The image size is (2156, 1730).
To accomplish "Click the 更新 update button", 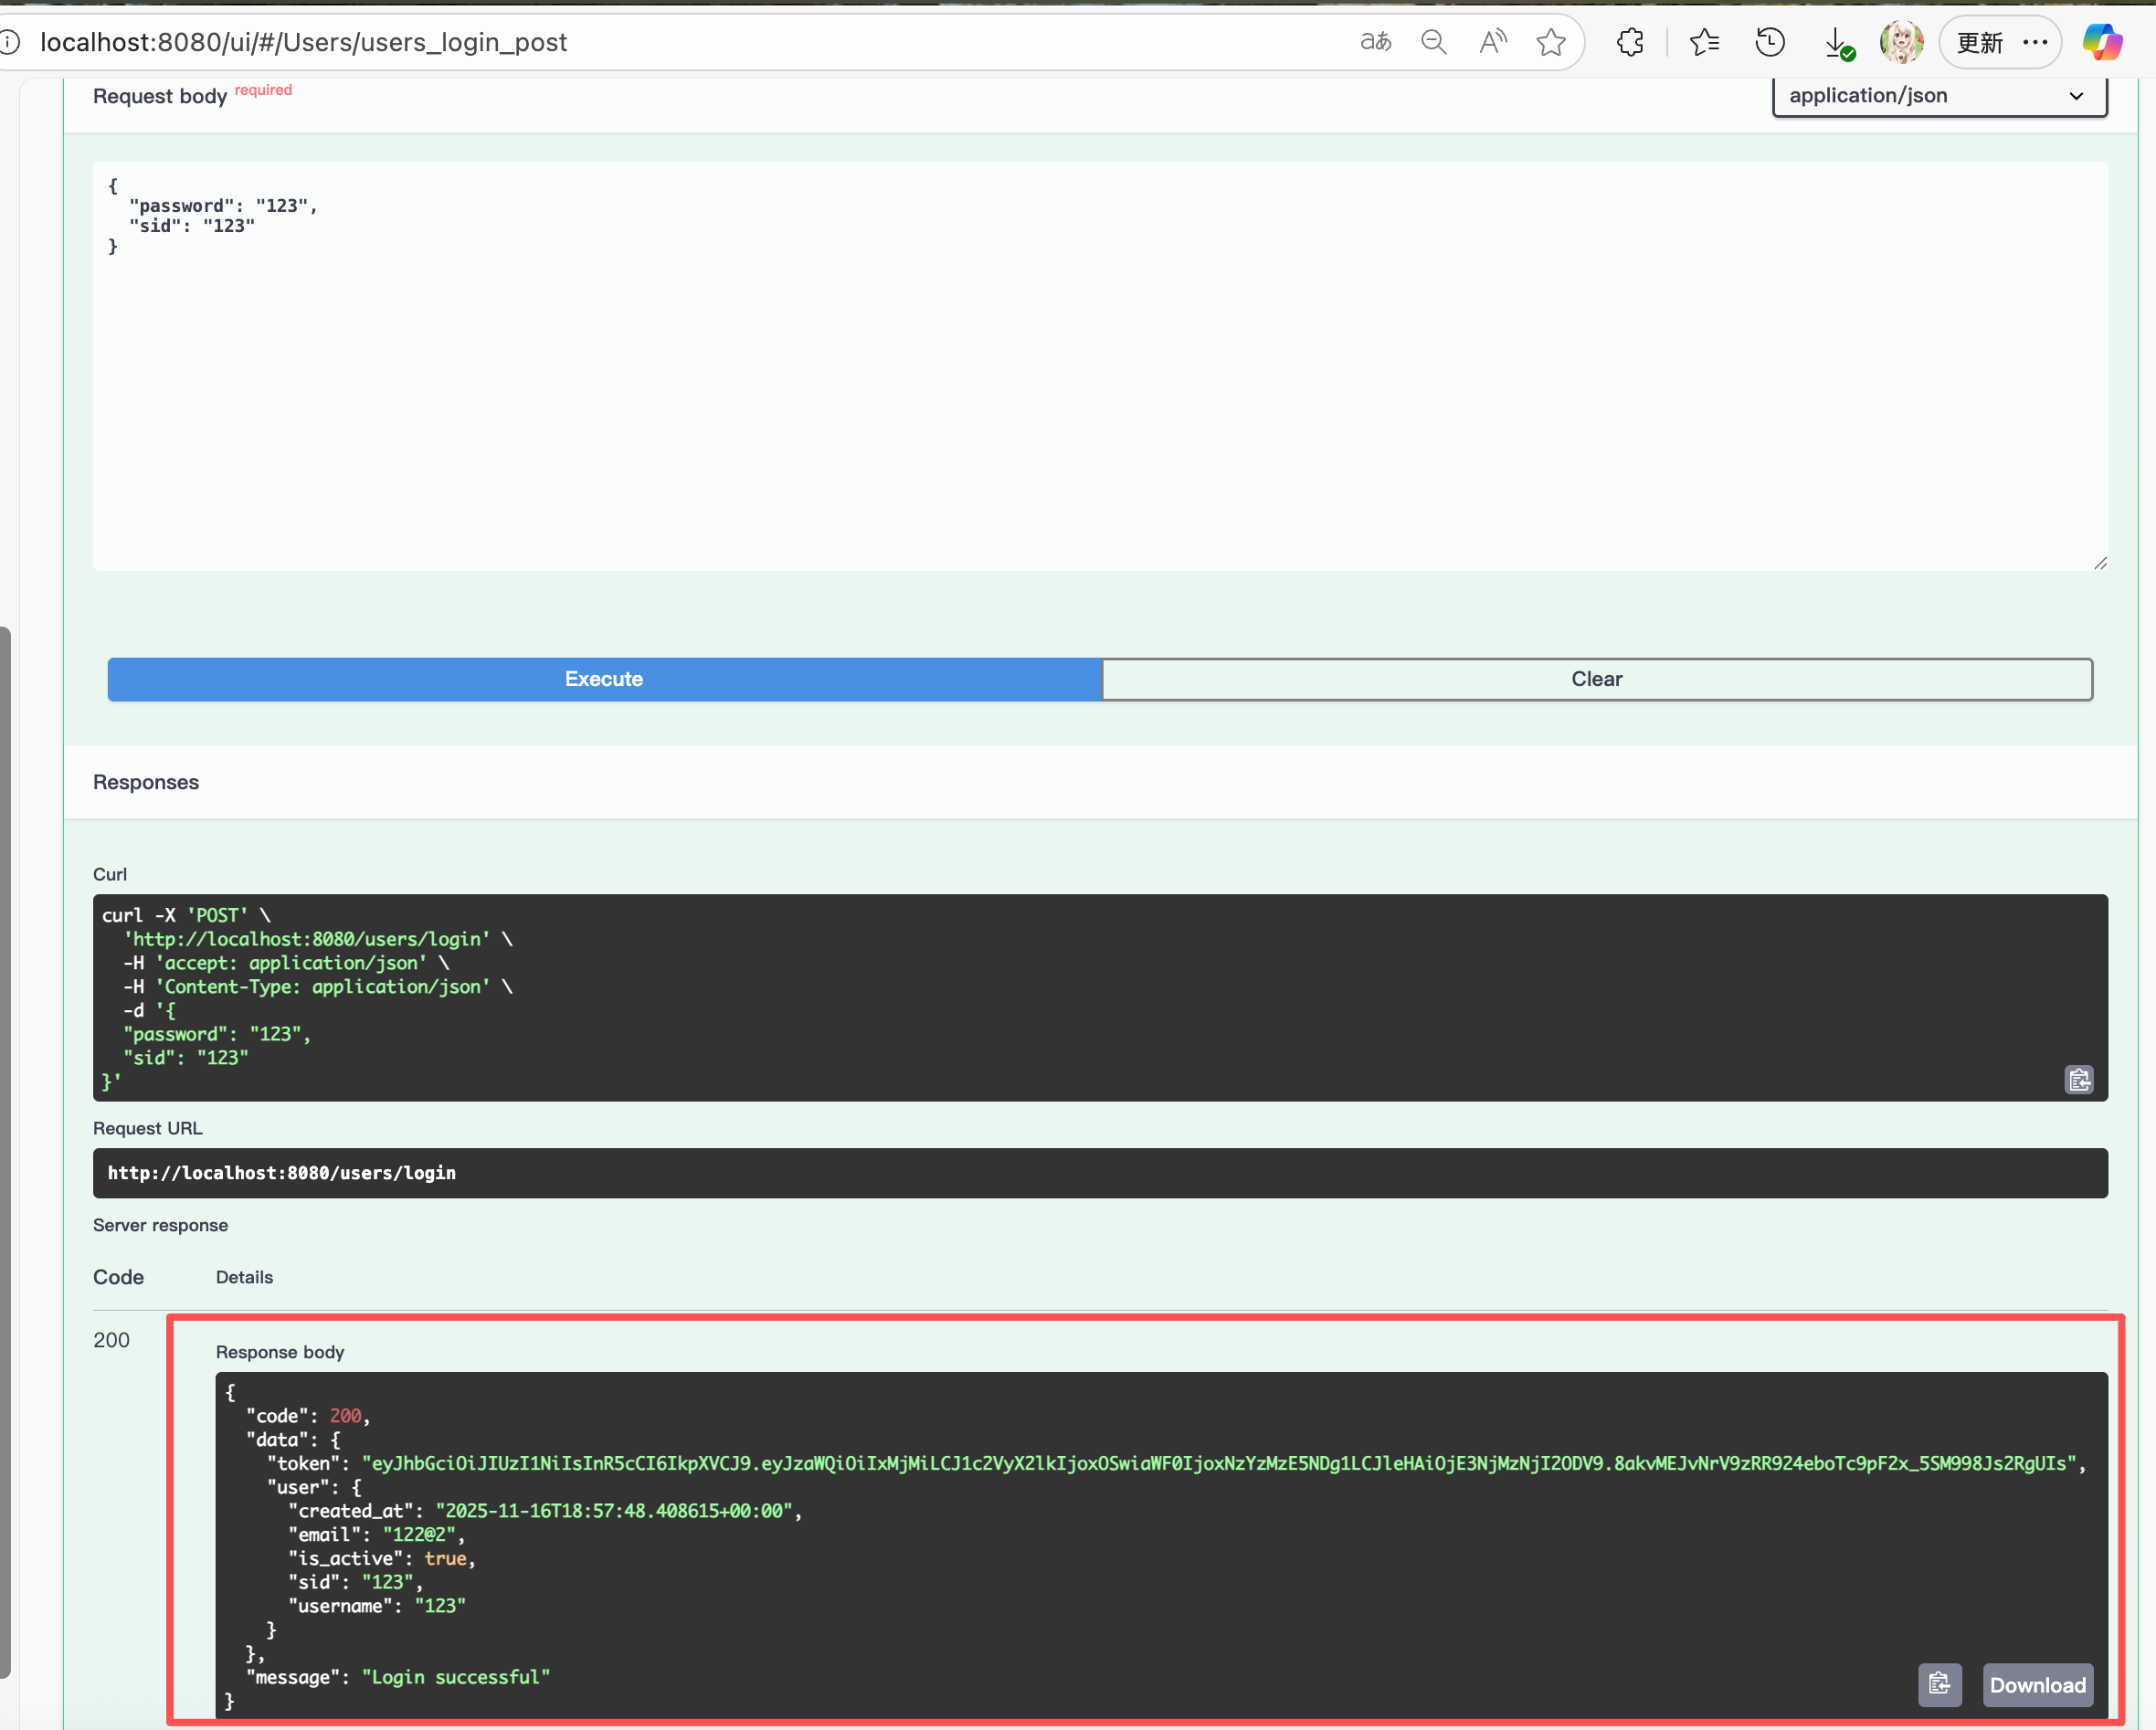I will pyautogui.click(x=1979, y=42).
